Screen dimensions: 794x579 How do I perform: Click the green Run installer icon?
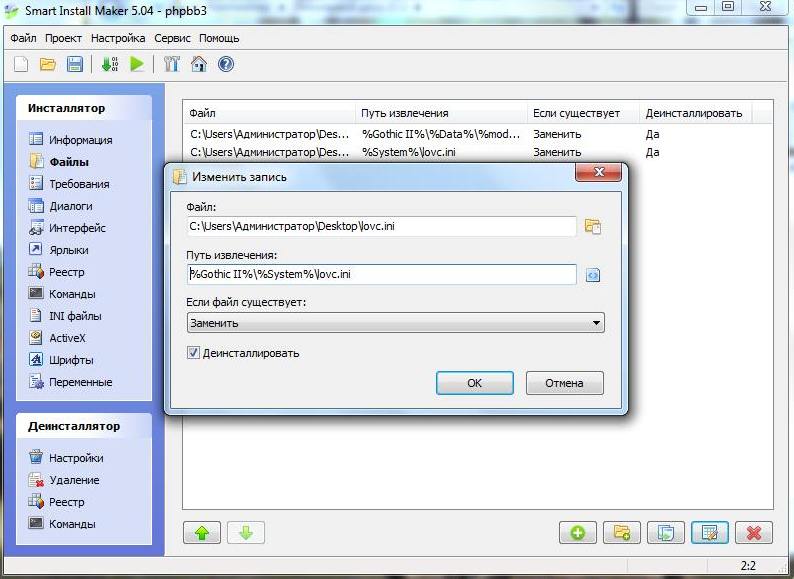[x=137, y=64]
